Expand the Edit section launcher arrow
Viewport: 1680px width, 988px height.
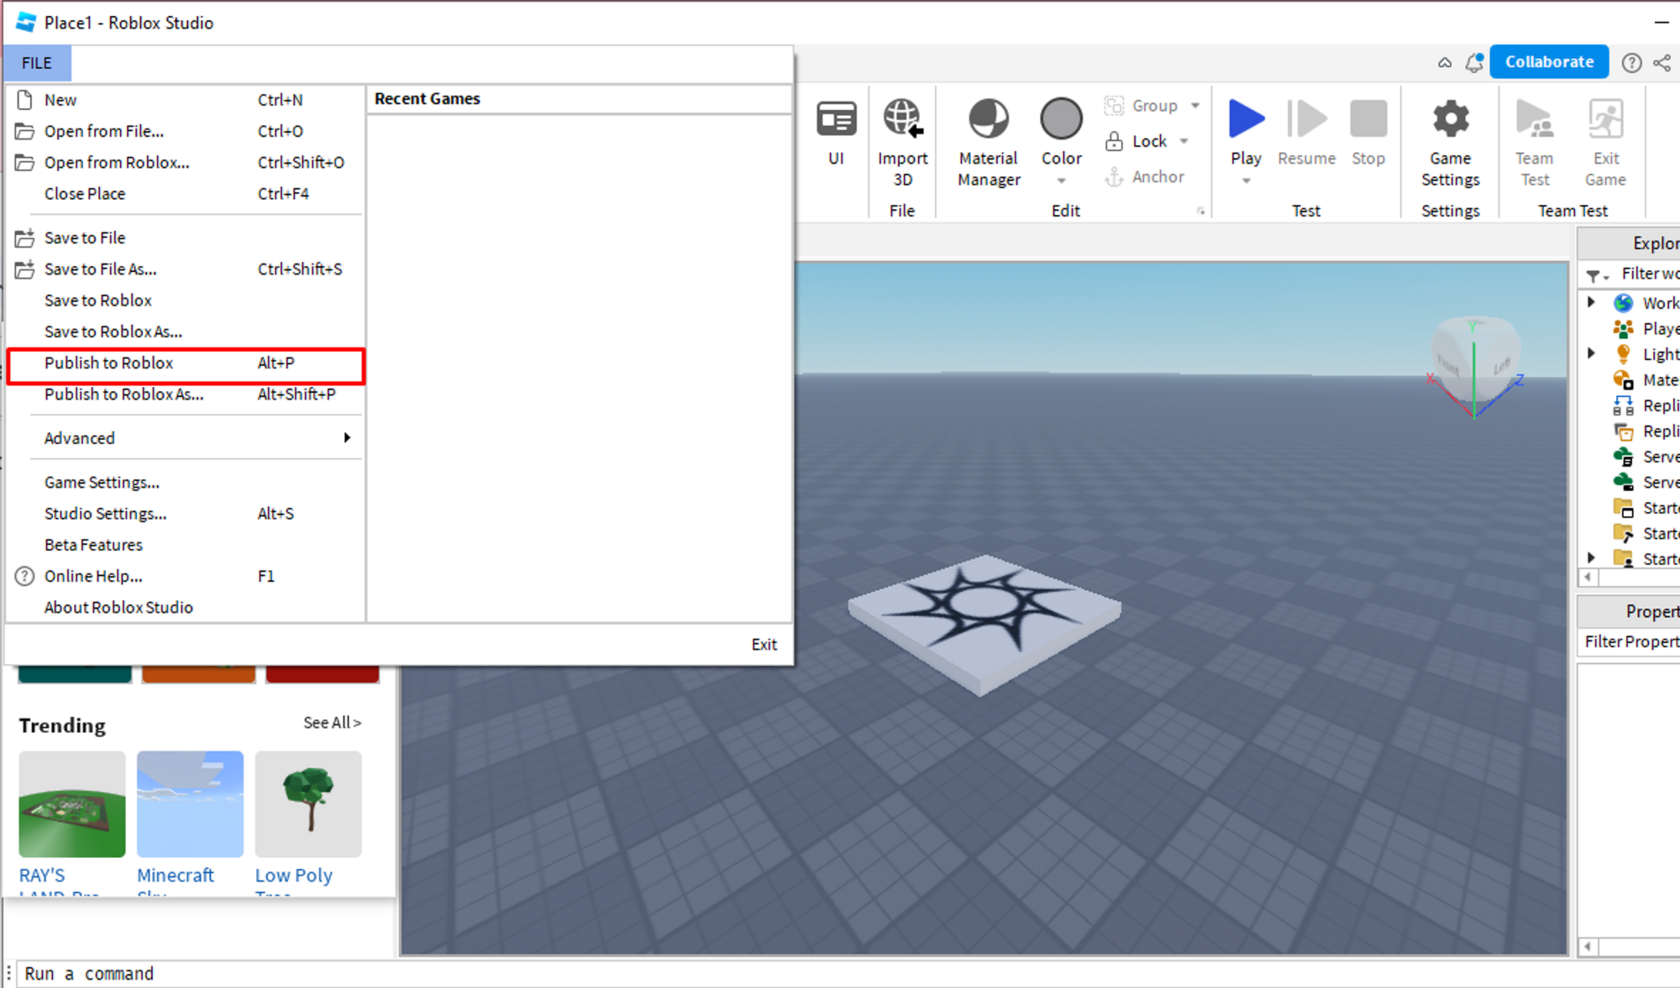(x=1200, y=211)
